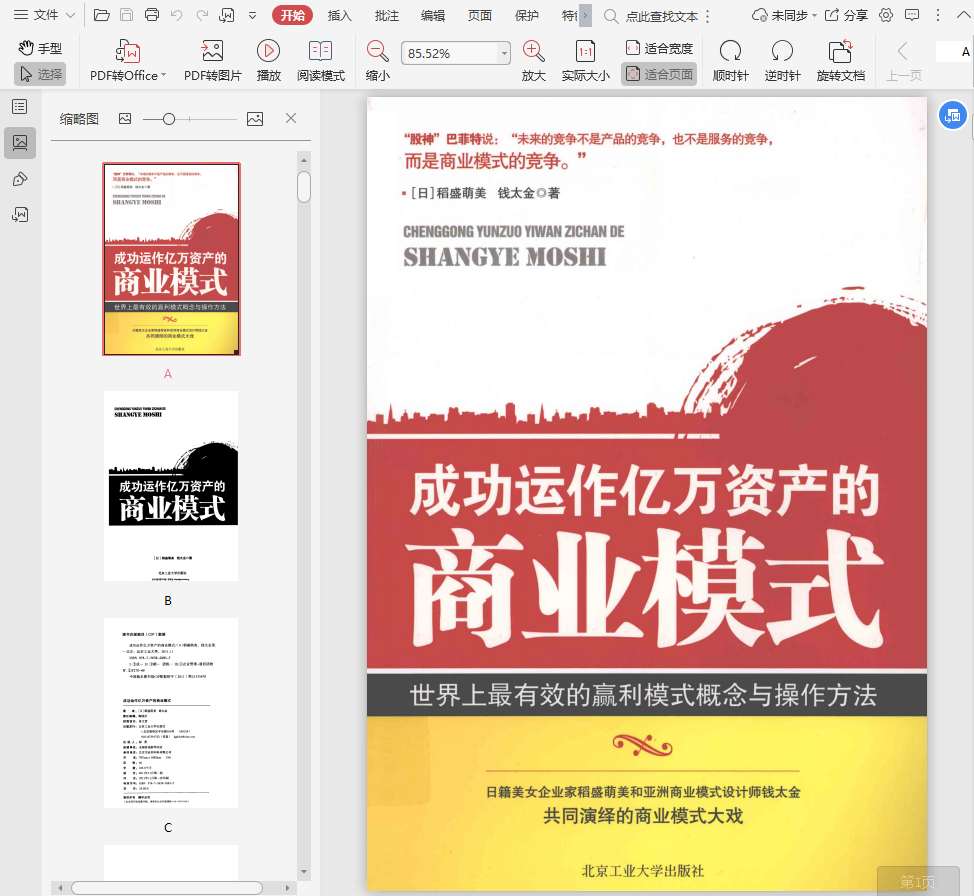Image resolution: width=974 pixels, height=896 pixels.
Task: Click the 85.52% zoom input field
Action: click(x=450, y=53)
